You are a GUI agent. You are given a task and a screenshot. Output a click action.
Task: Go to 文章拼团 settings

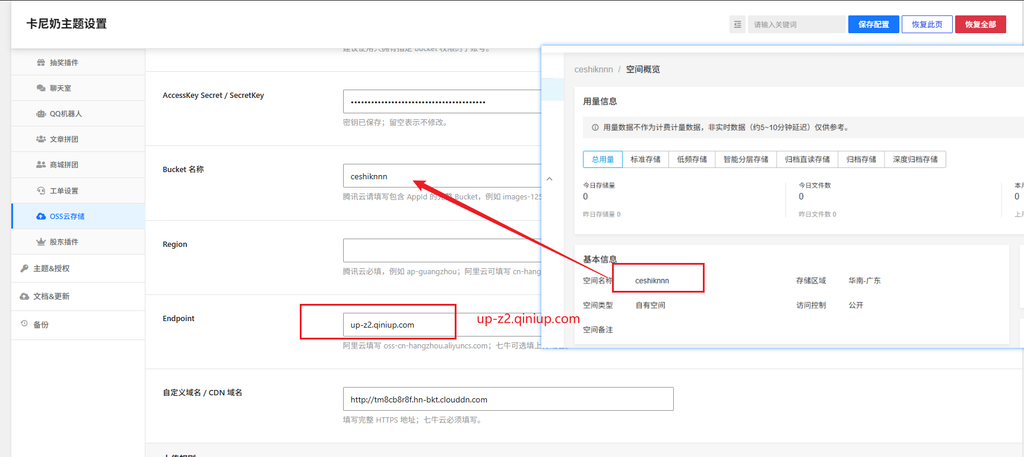(78, 140)
